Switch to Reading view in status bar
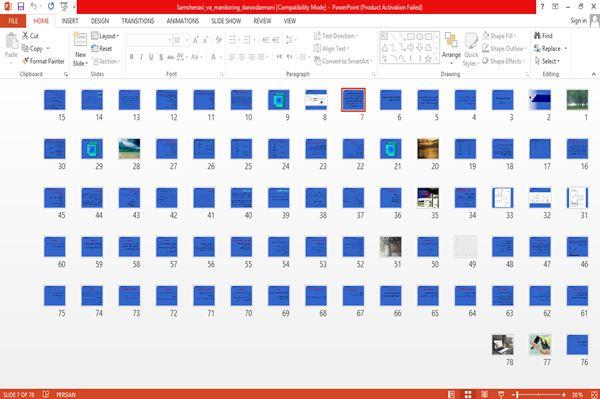The image size is (600, 399). pyautogui.click(x=484, y=394)
